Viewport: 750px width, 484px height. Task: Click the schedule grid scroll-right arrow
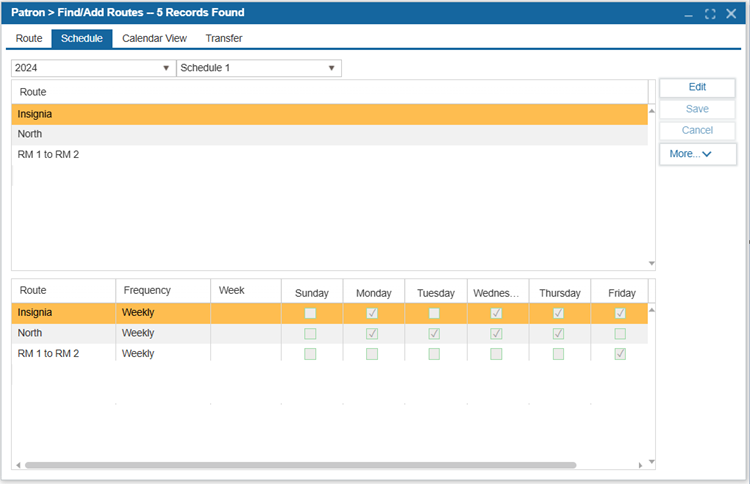coord(641,465)
